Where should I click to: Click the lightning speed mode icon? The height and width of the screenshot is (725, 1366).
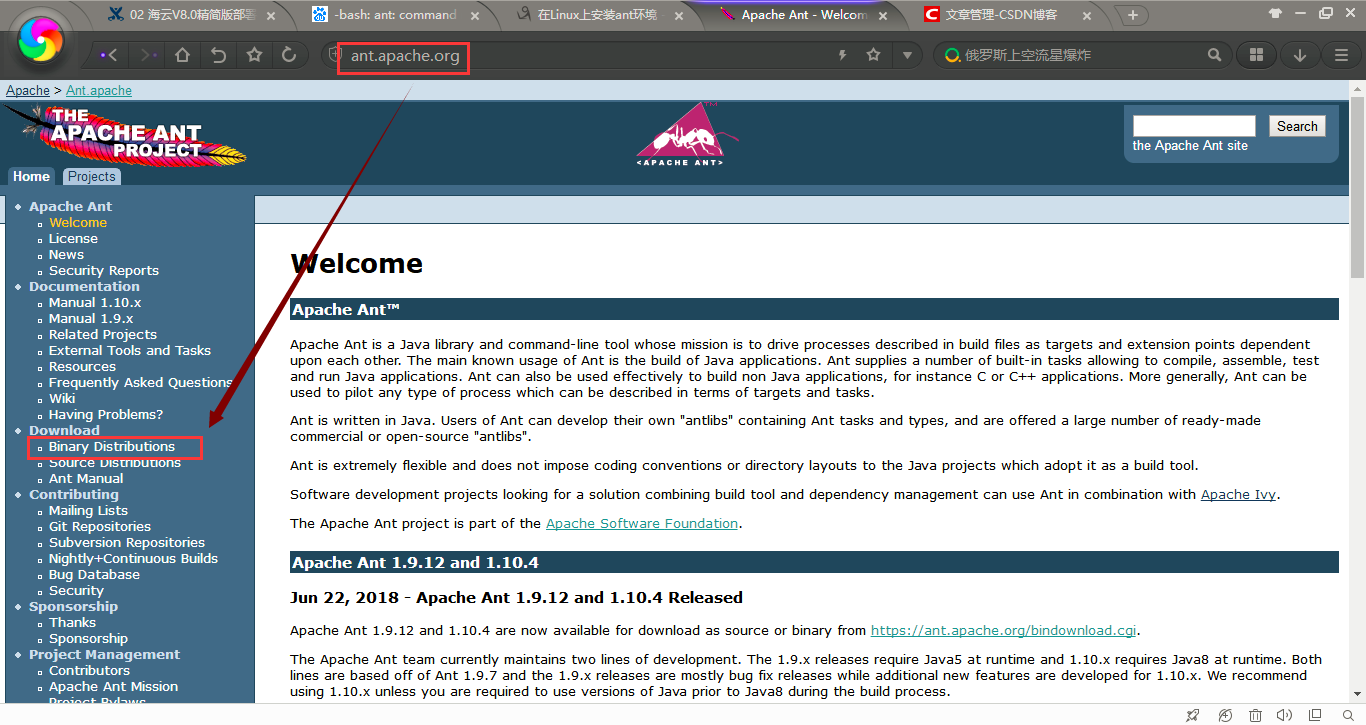(x=843, y=55)
